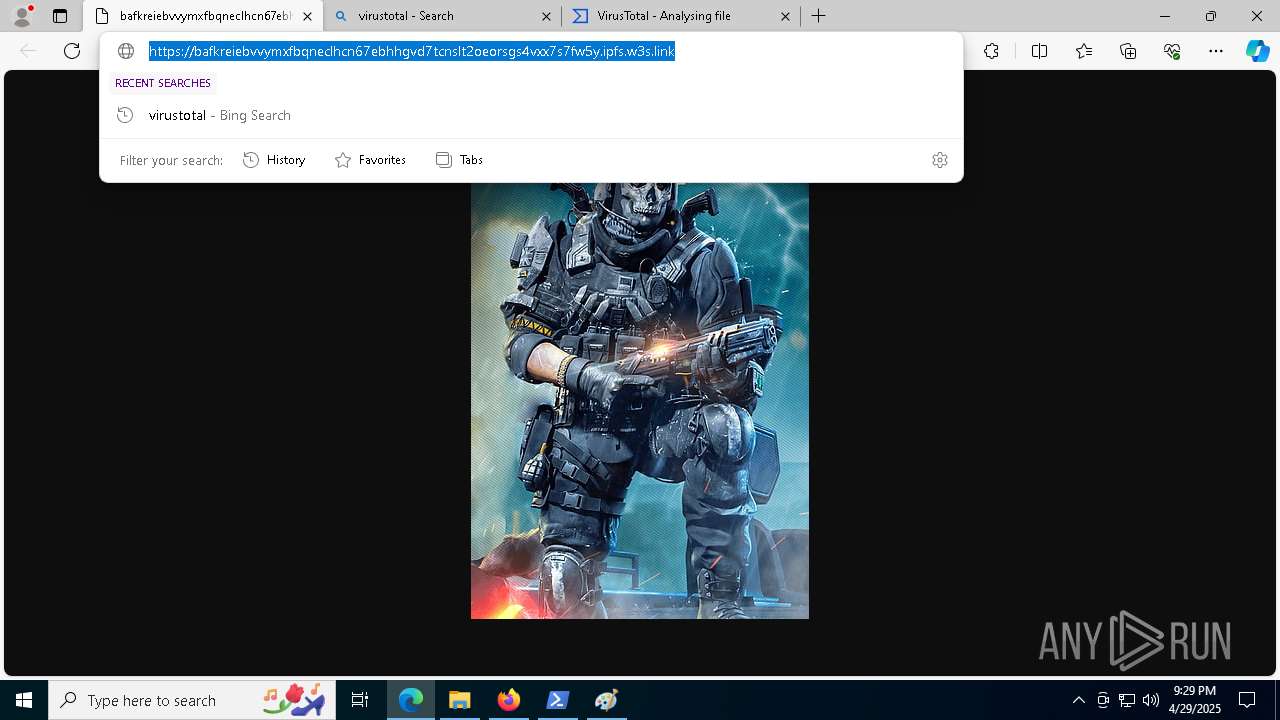Viewport: 1280px width, 720px height.
Task: Open Microsoft Edge from taskbar
Action: coord(411,700)
